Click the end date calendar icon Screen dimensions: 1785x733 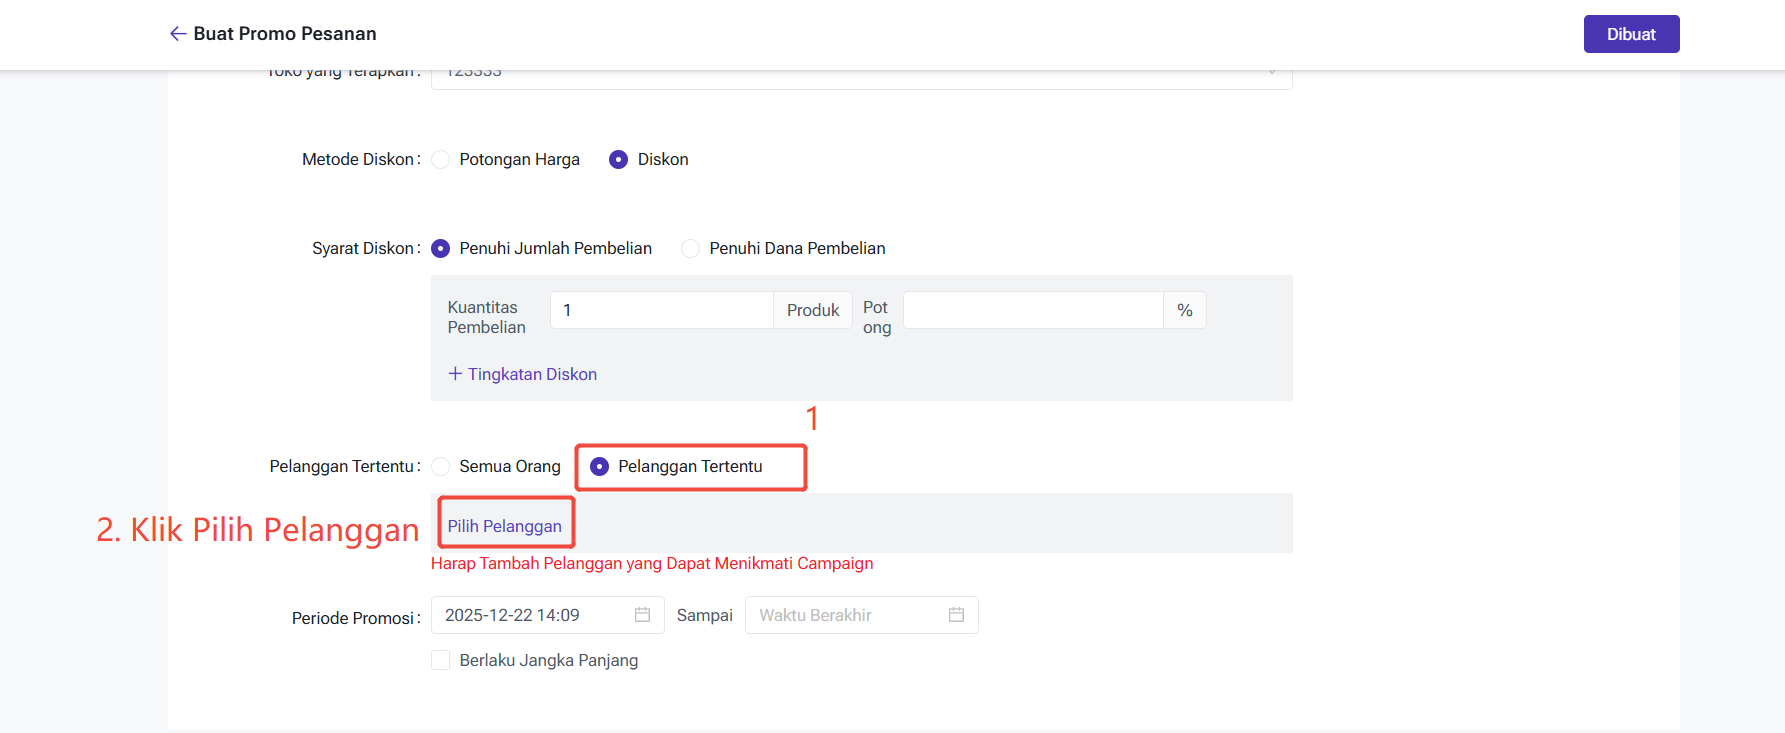coord(956,615)
